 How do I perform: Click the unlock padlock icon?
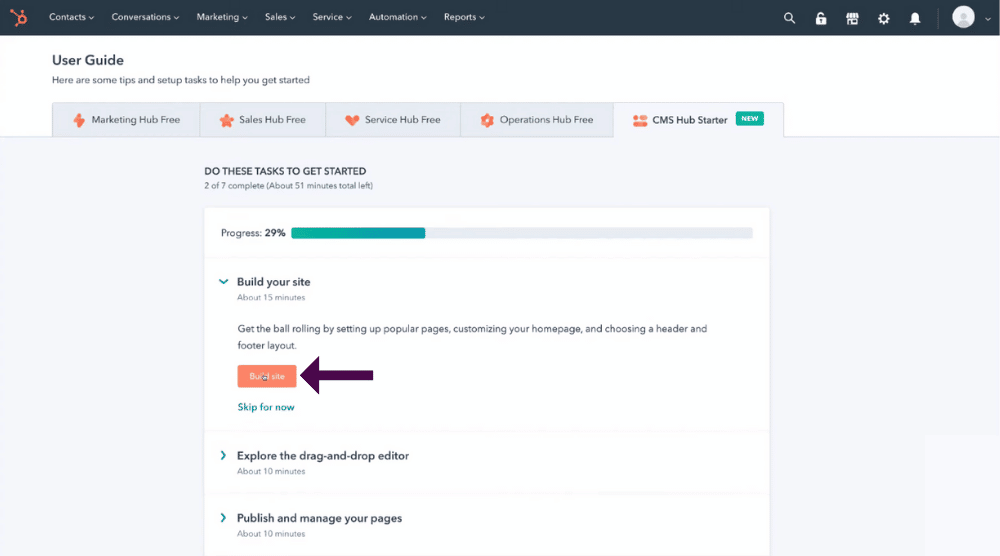[x=821, y=18]
